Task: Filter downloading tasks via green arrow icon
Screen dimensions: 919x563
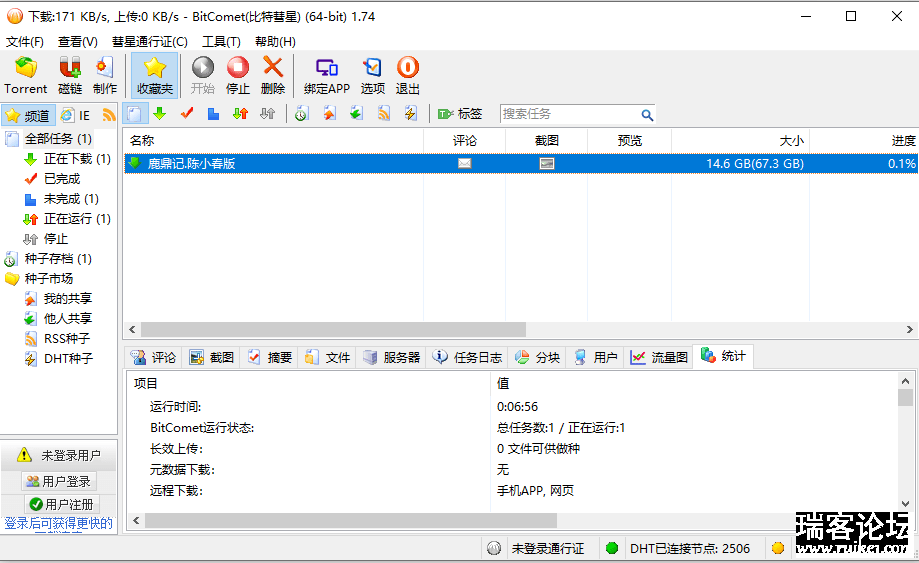Action: coord(159,114)
